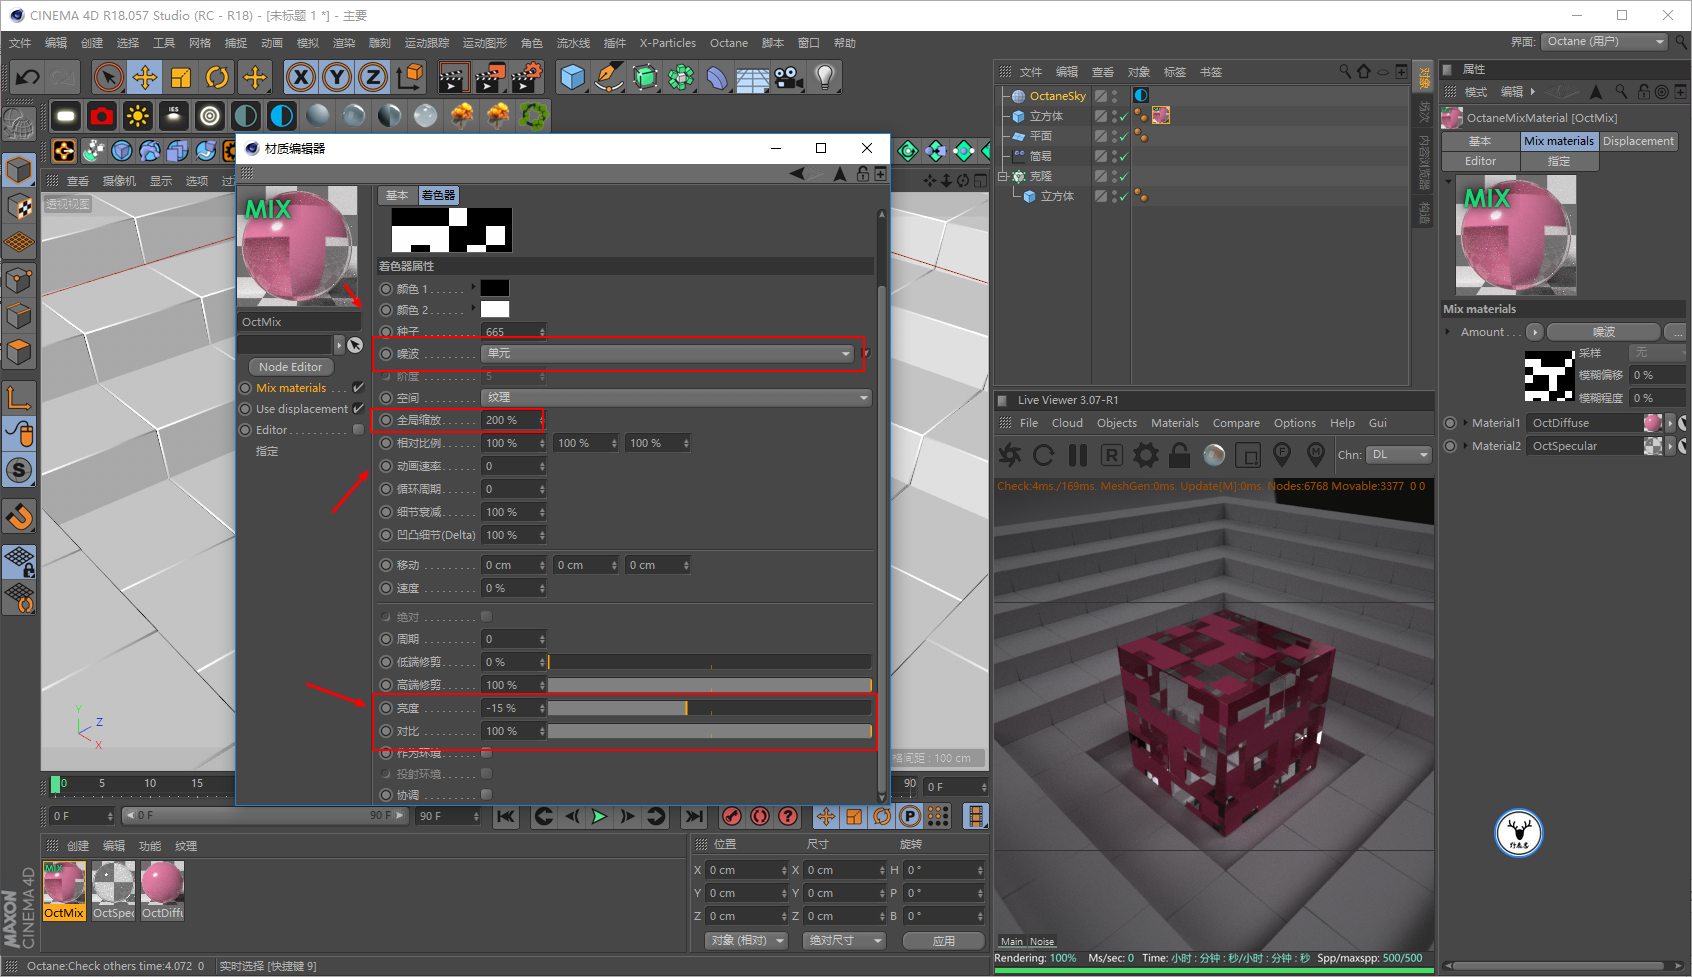This screenshot has width=1692, height=977.
Task: Add an Octane daylight sun
Action: tap(138, 116)
